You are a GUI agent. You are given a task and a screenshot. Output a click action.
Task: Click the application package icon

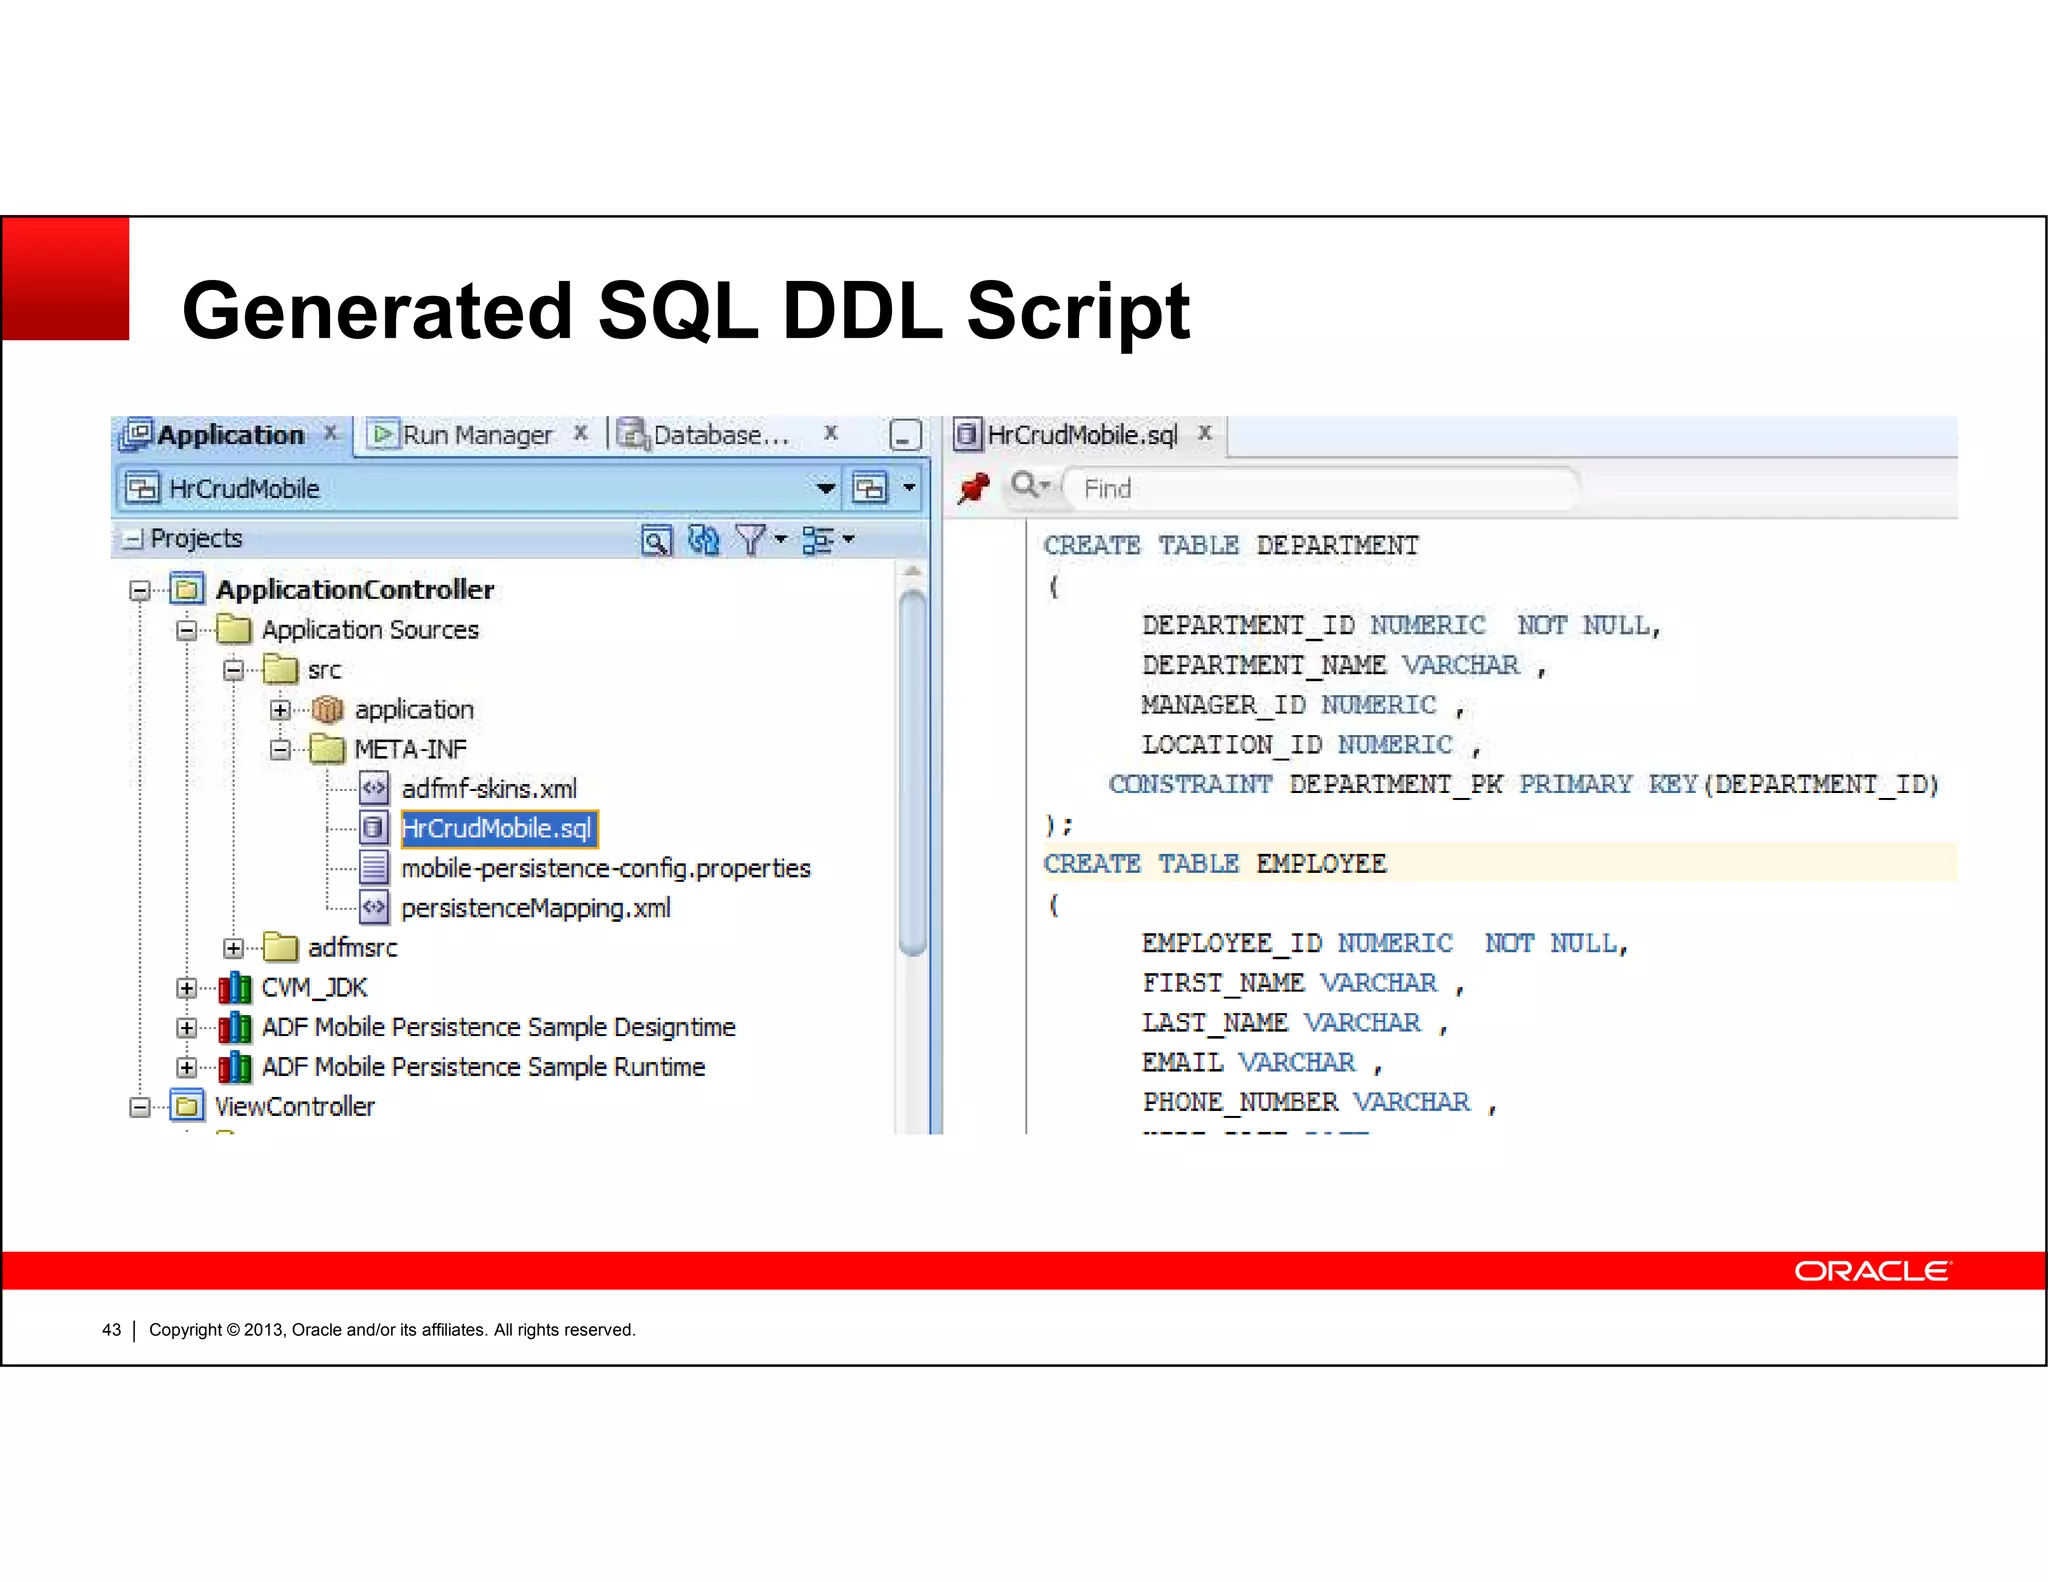point(328,710)
